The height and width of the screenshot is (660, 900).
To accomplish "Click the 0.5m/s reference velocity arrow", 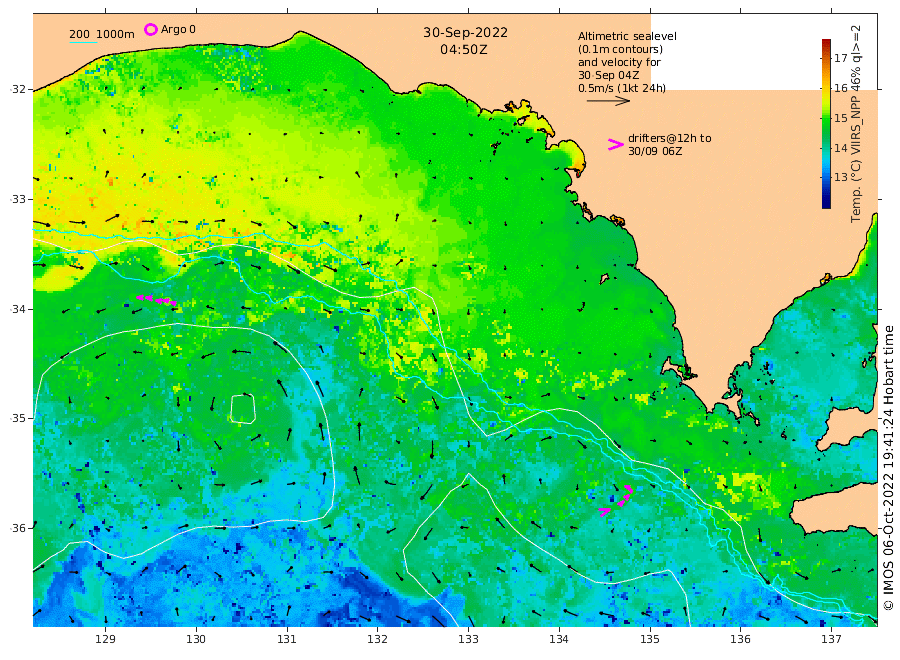I will point(608,101).
